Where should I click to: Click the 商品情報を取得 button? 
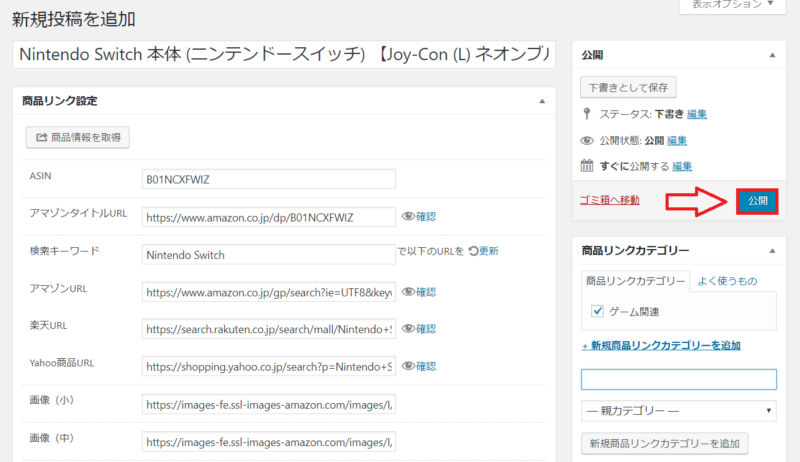(78, 138)
